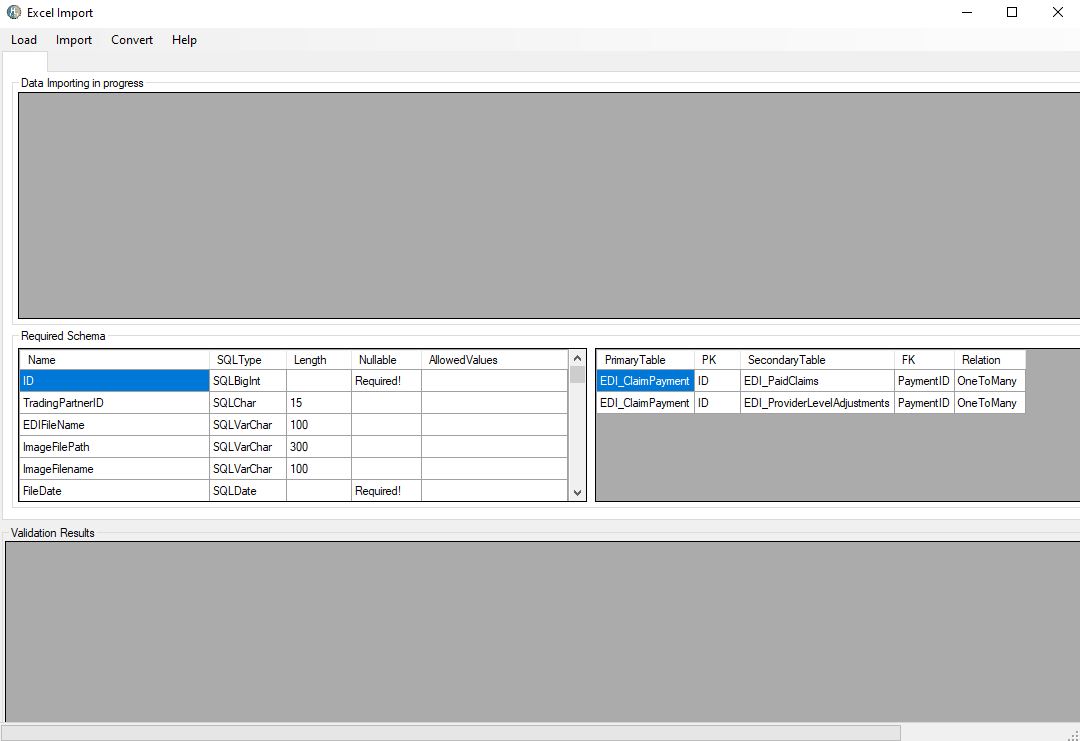
Task: Click the progress bar in the status bar
Action: tap(450, 732)
